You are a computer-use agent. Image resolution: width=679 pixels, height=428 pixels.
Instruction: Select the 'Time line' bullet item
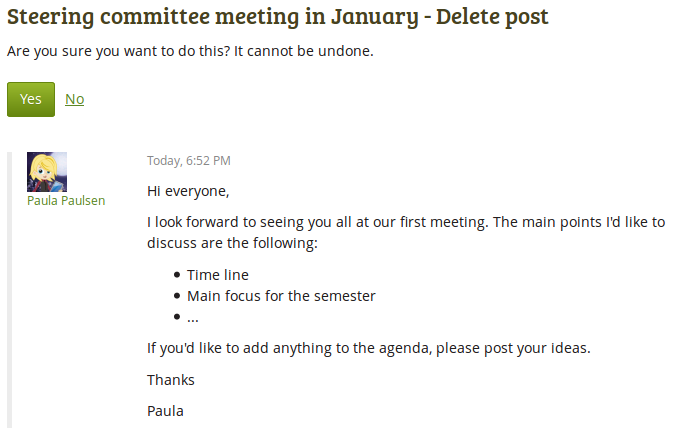point(218,275)
